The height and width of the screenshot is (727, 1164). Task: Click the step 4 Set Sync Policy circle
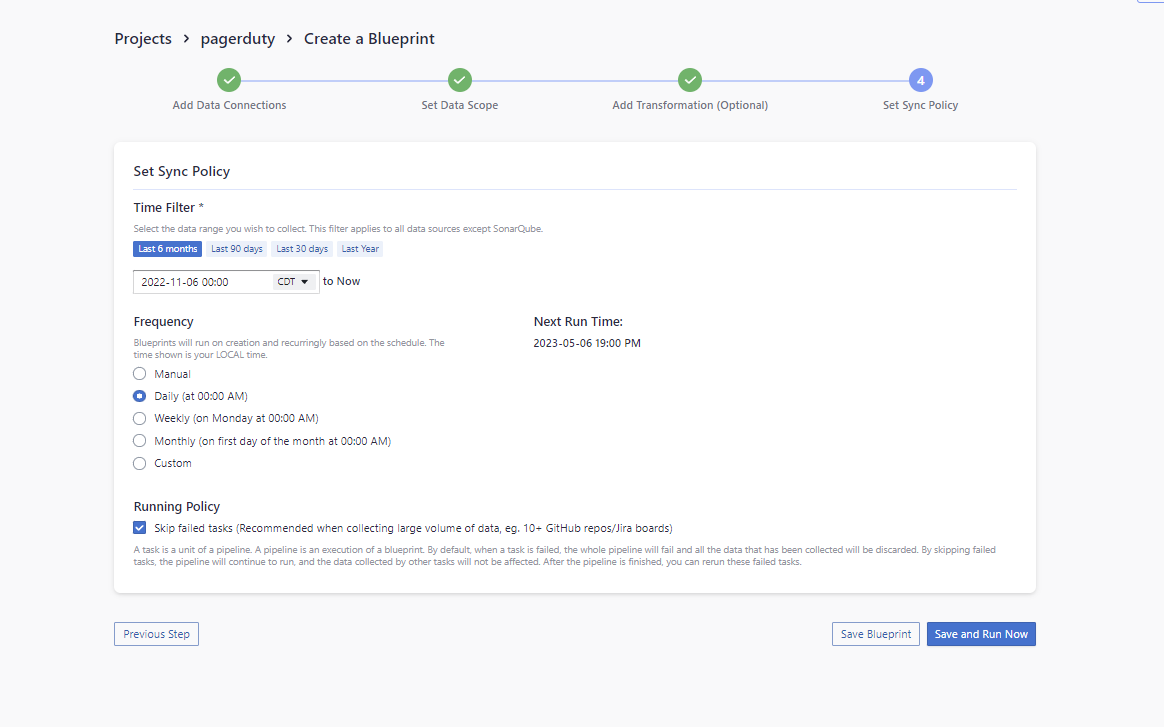[920, 80]
